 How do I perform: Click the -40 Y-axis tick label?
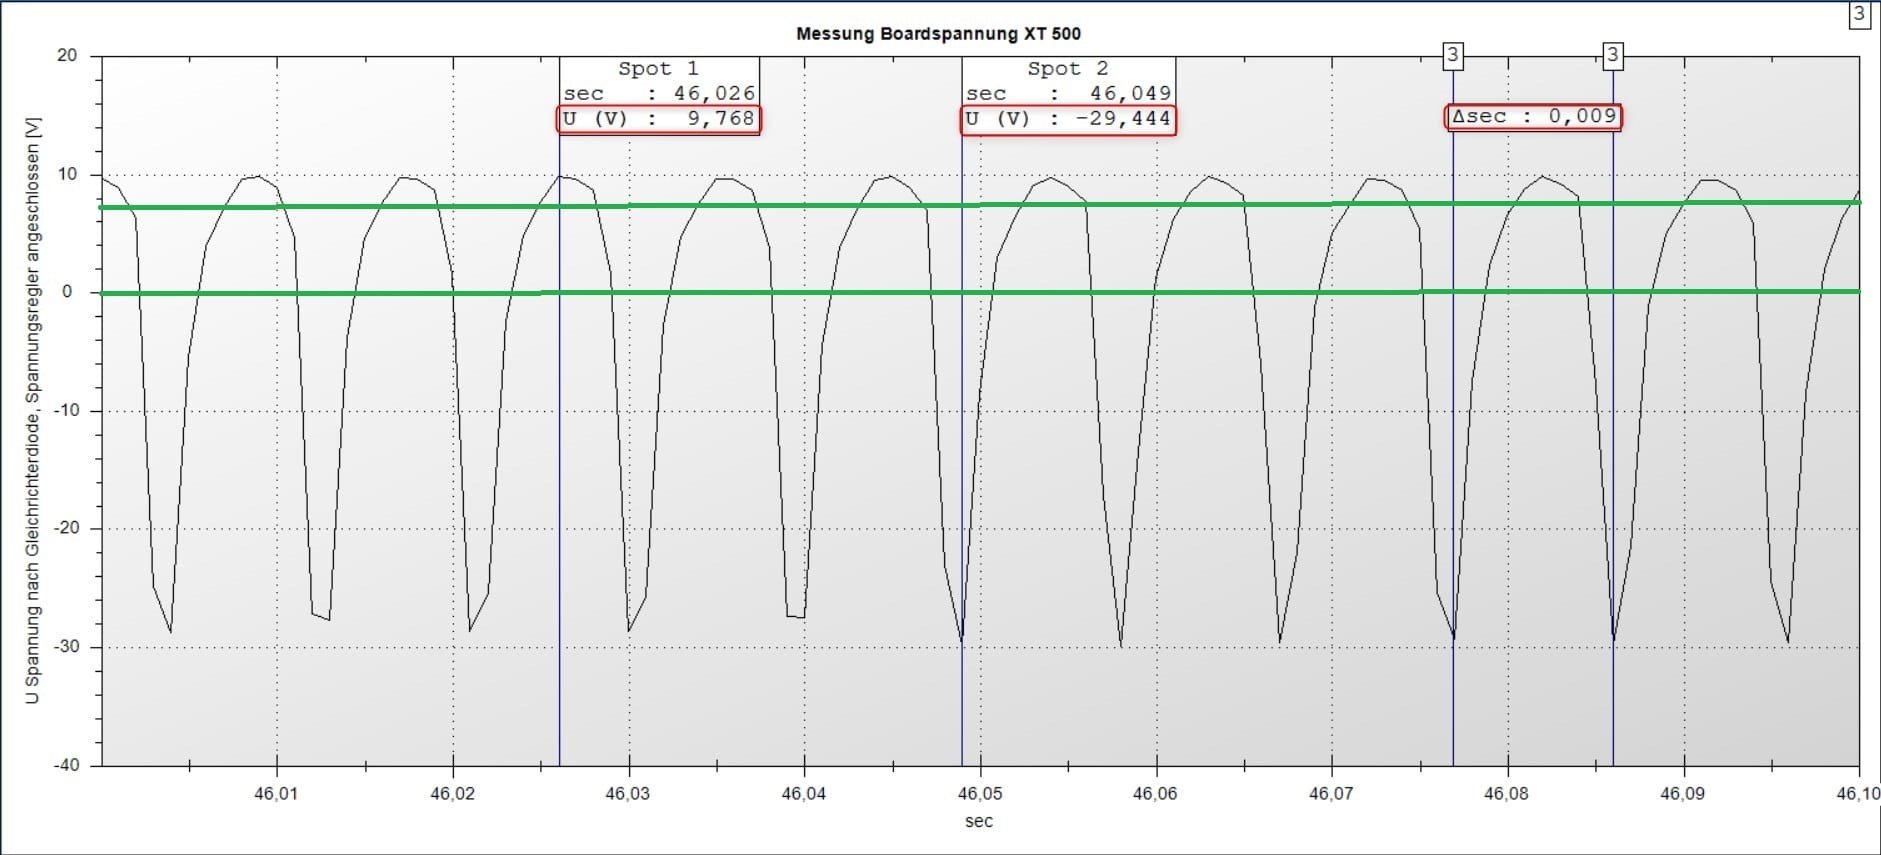(66, 765)
